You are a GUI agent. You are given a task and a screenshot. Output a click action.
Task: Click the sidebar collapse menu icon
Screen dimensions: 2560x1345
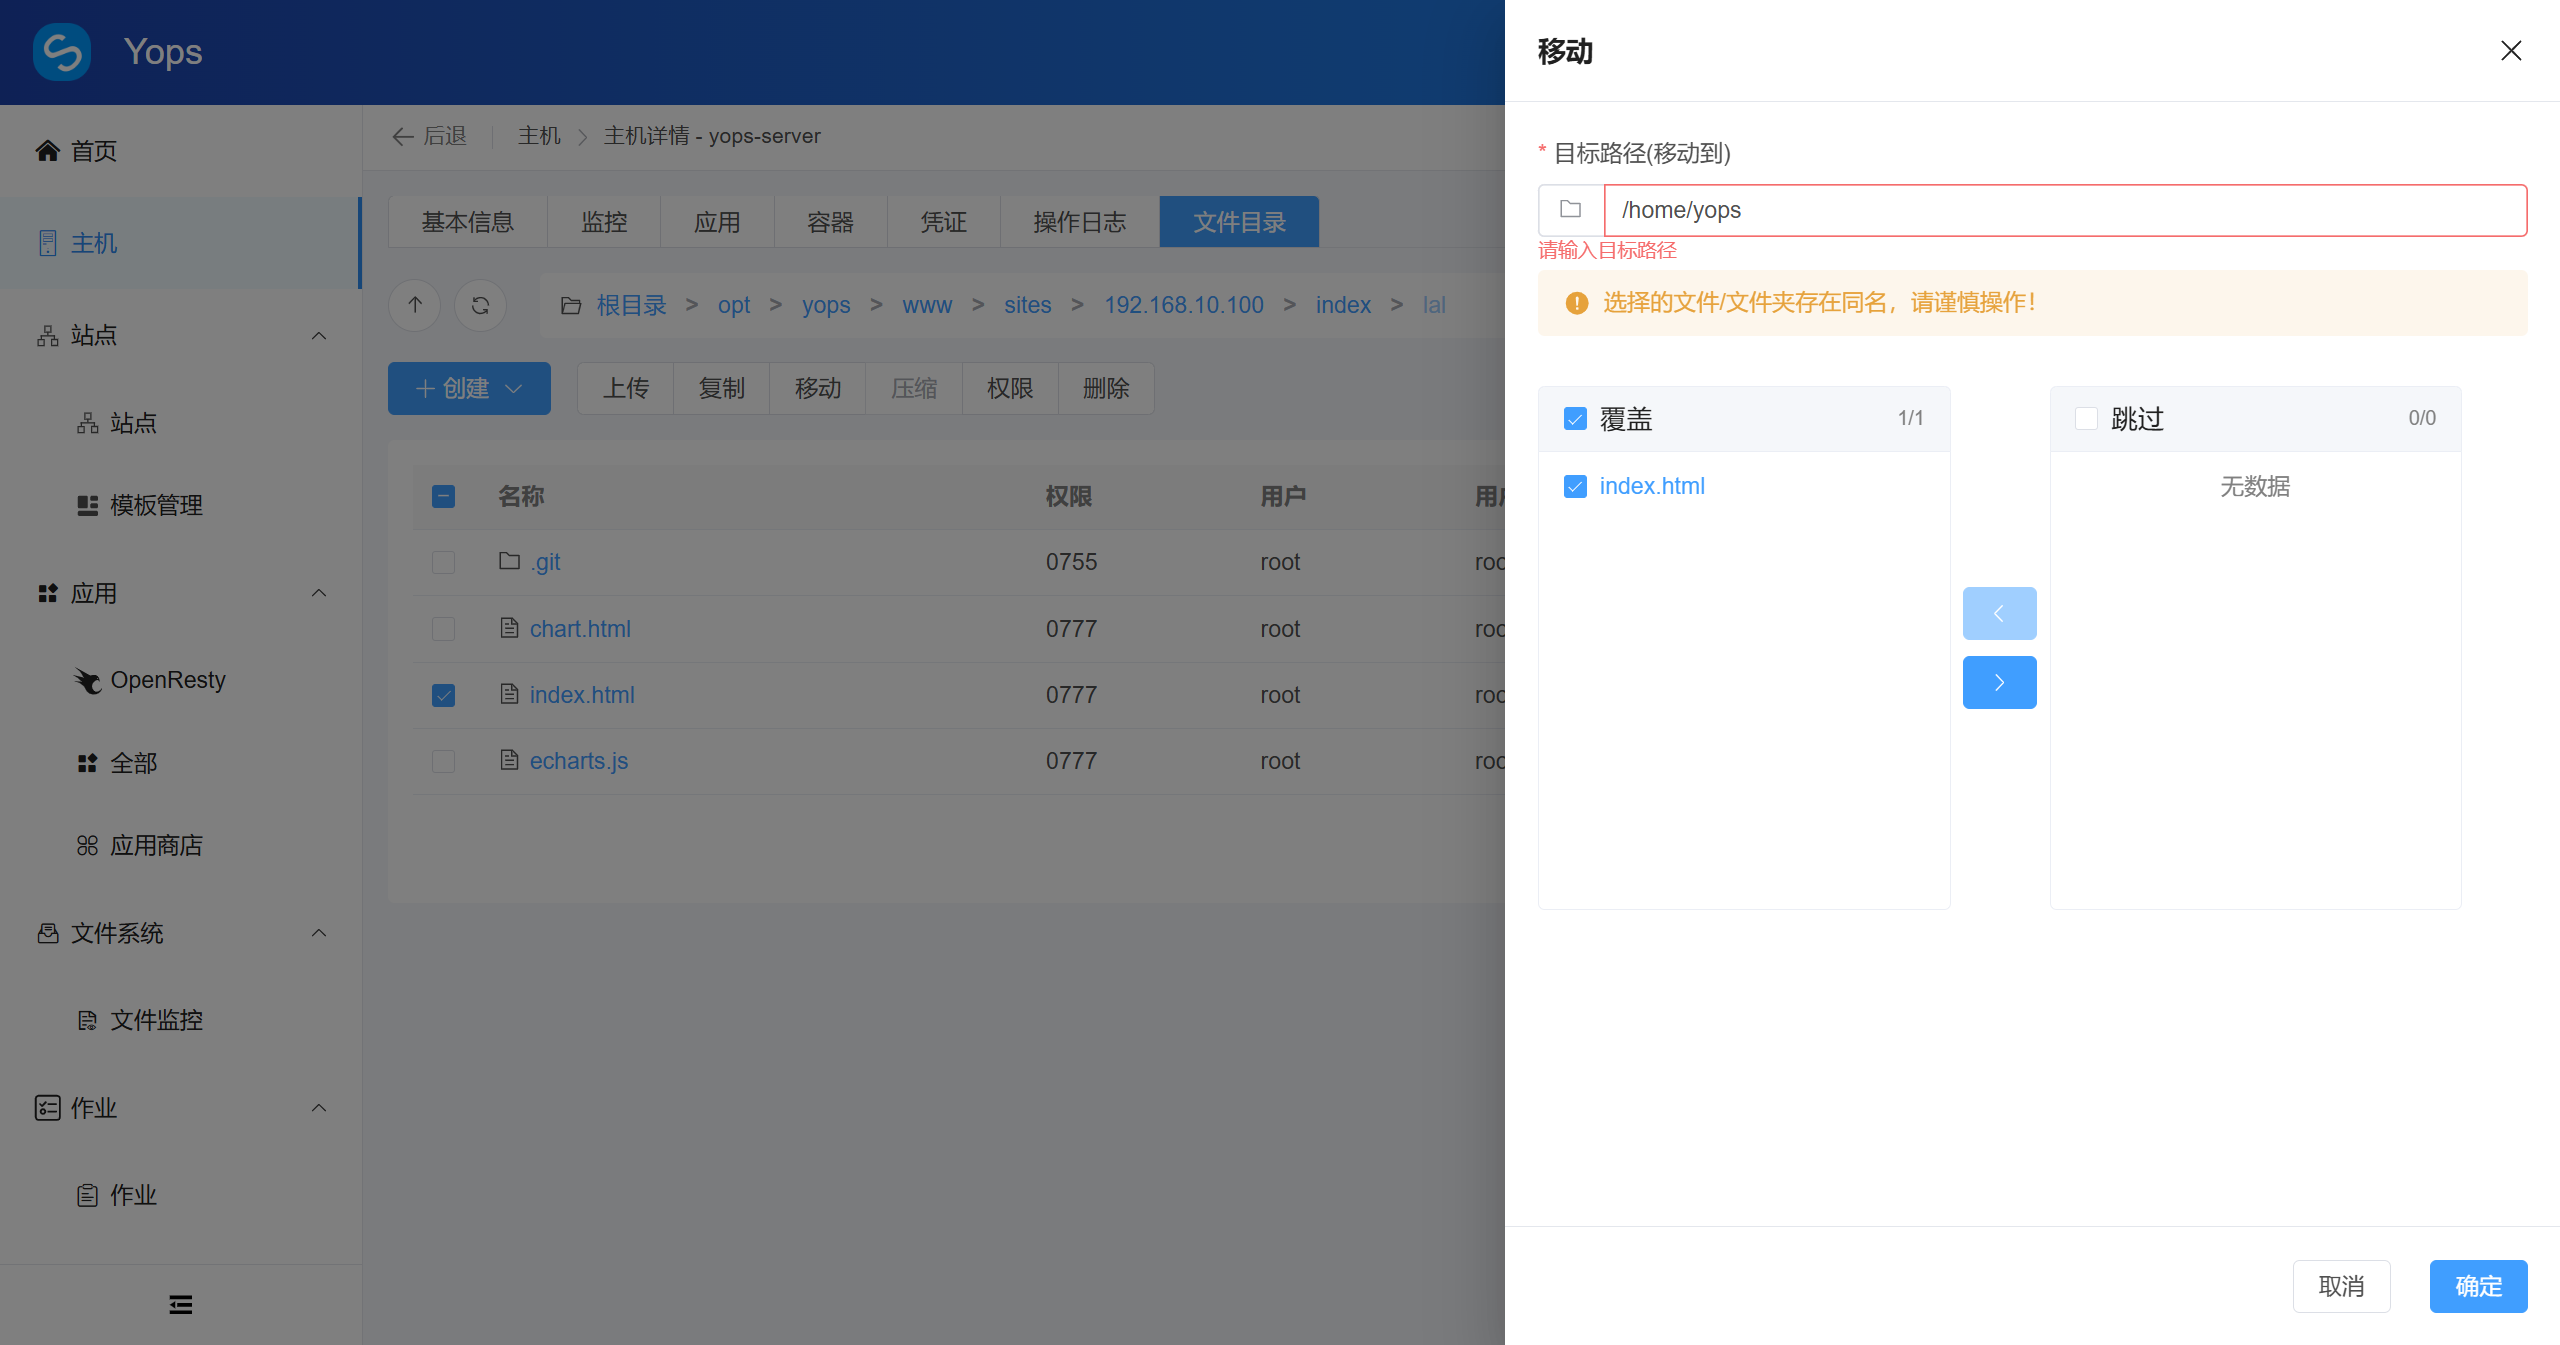[x=180, y=1304]
